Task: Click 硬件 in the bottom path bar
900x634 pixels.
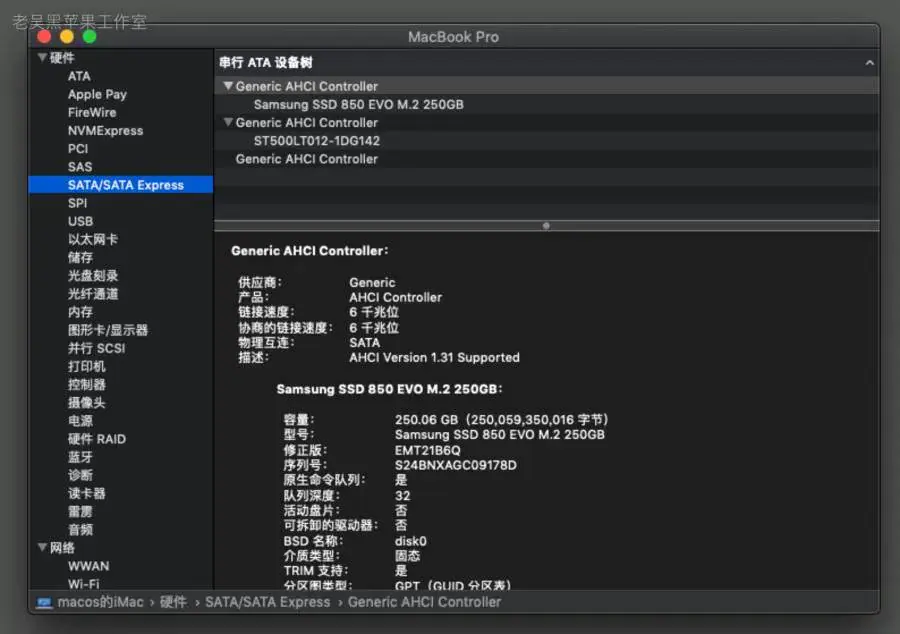Action: (173, 602)
